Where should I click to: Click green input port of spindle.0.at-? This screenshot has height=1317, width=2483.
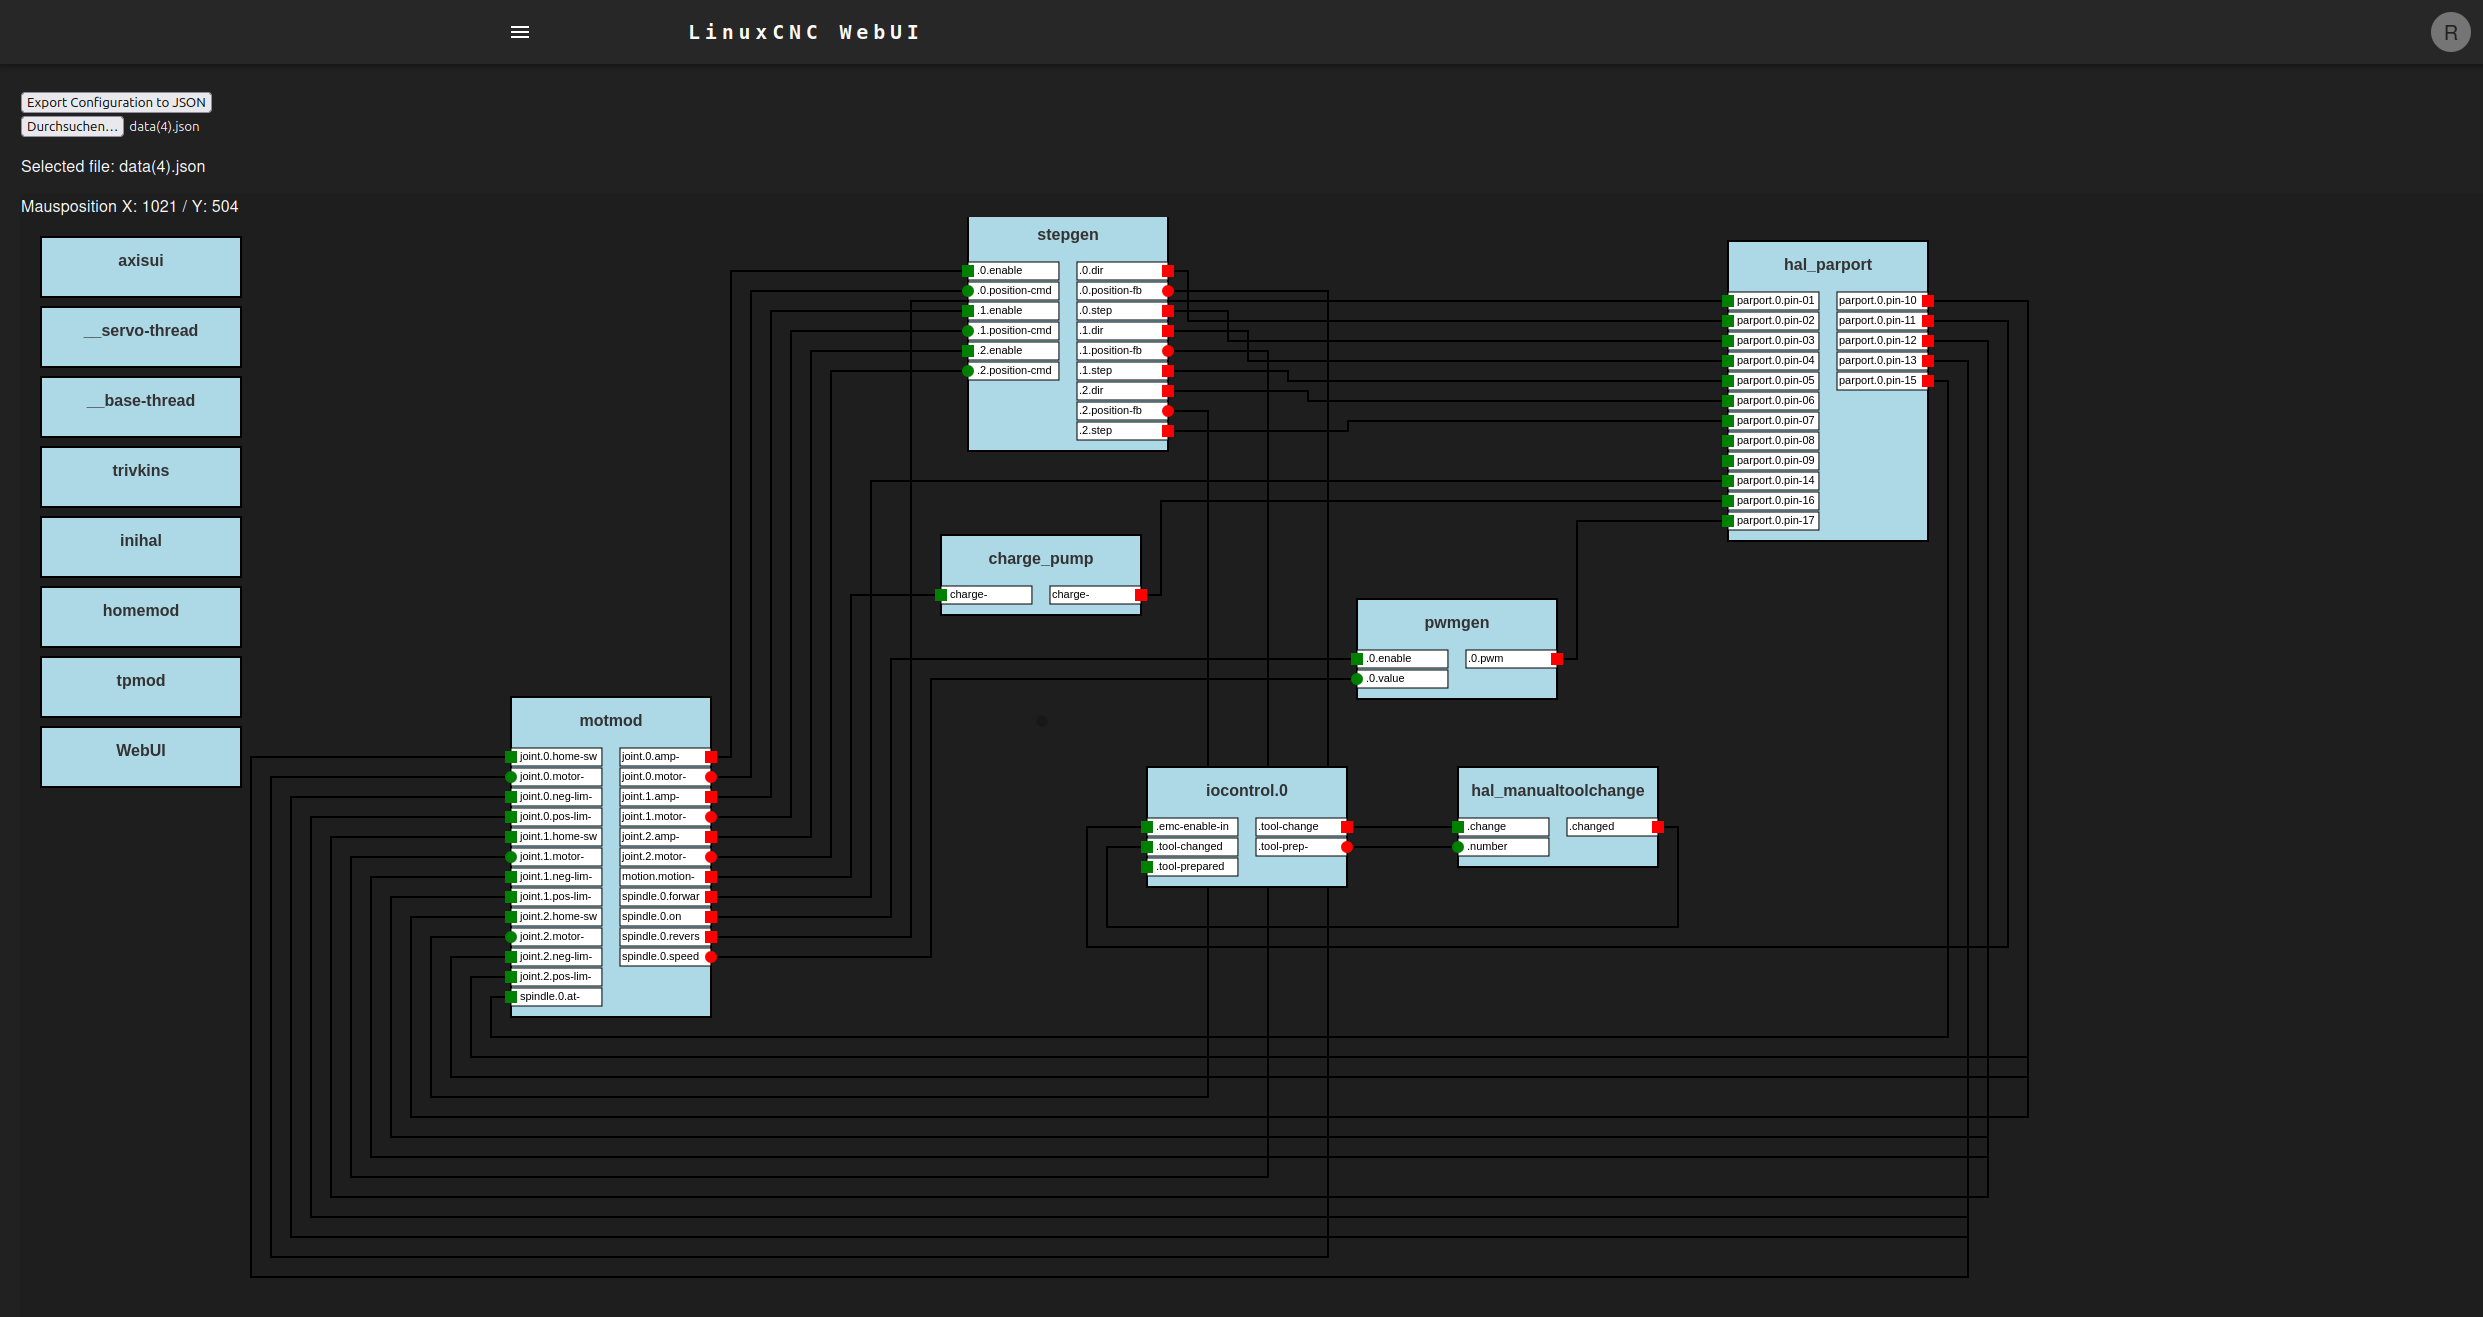click(511, 997)
